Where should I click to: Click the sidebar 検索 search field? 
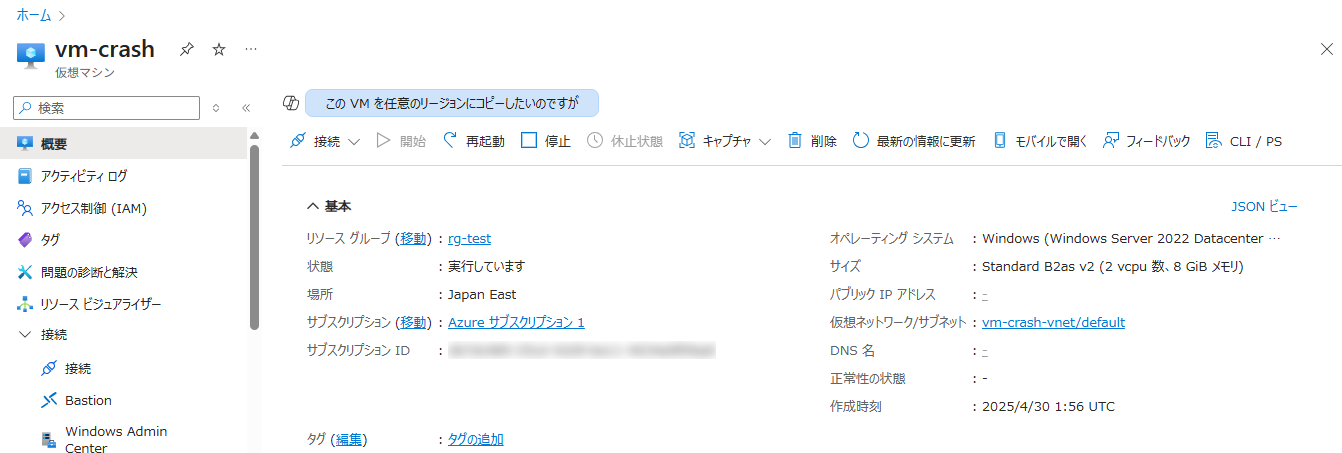[x=106, y=108]
